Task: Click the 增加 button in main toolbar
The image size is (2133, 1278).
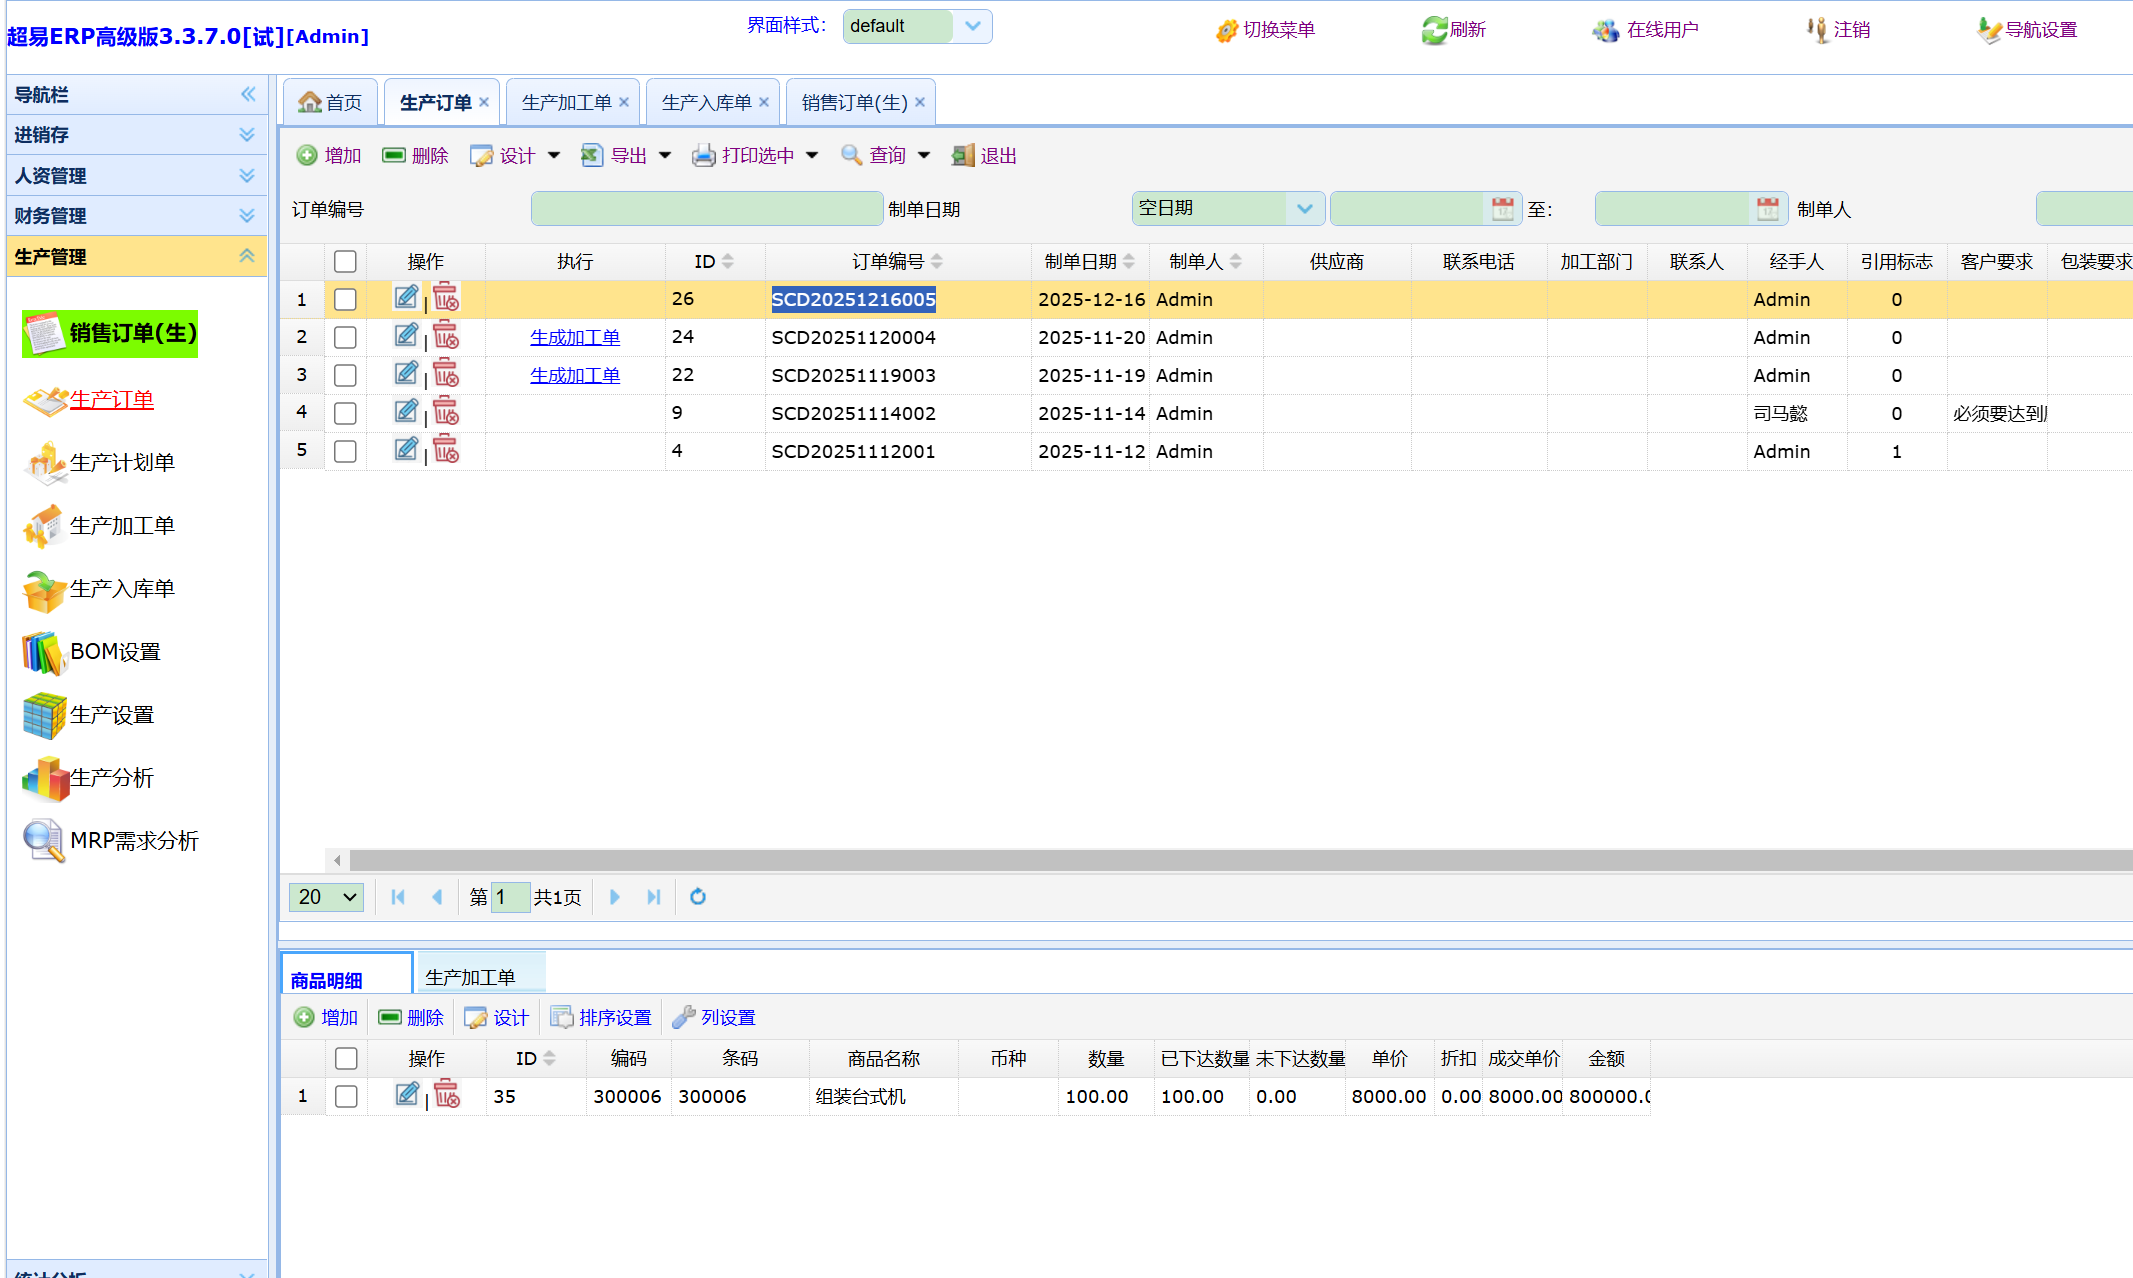Action: [x=329, y=155]
